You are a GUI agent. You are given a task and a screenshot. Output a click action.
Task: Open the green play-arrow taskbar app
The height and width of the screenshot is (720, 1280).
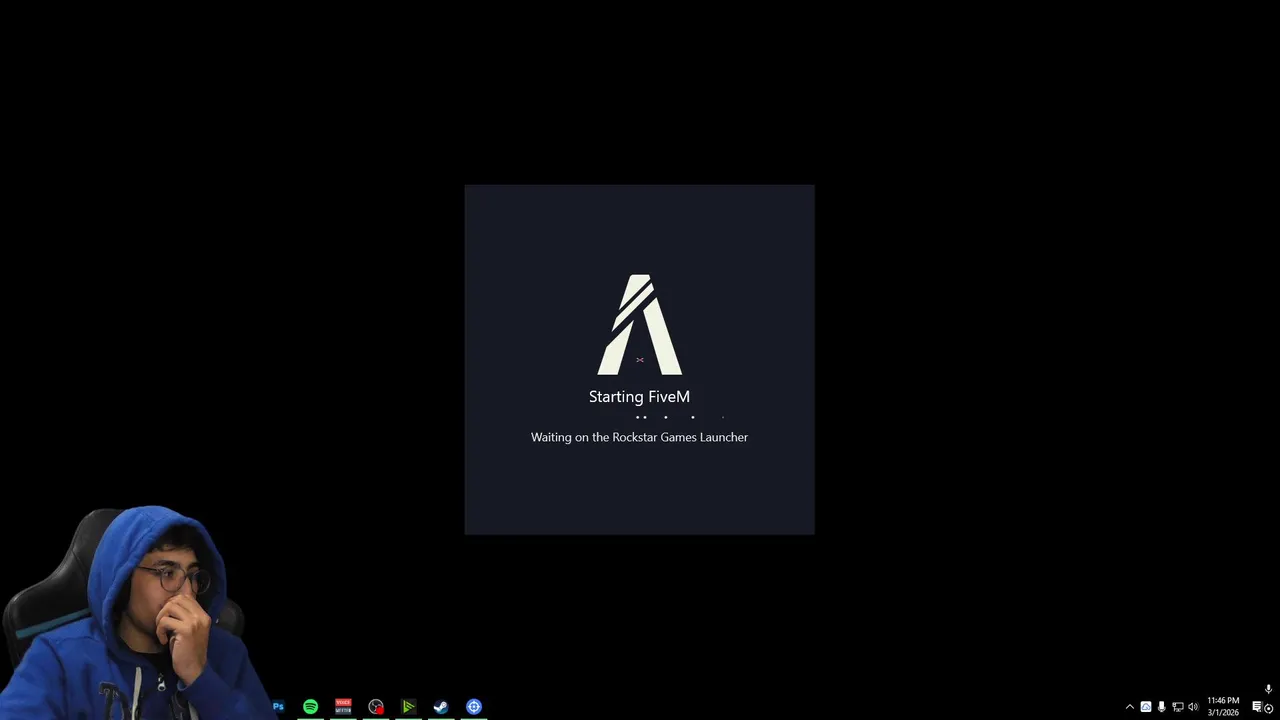(x=408, y=707)
